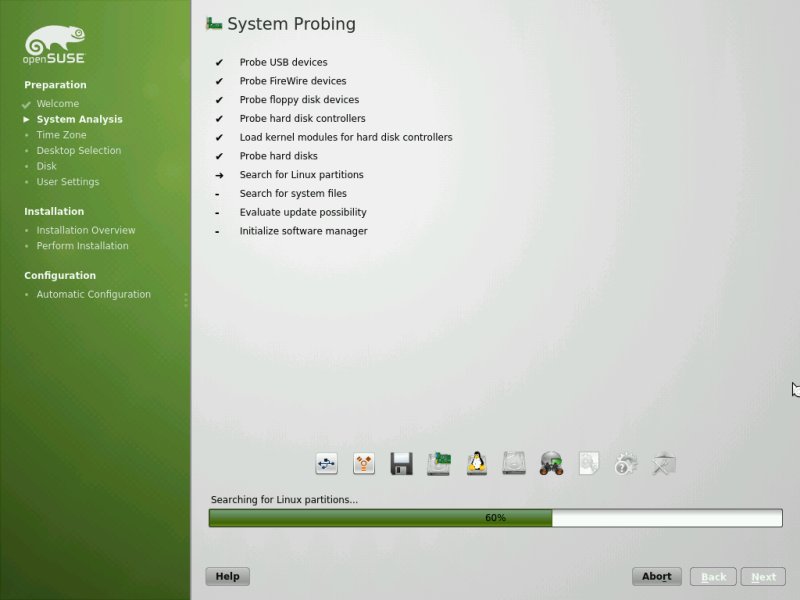
Task: Select the Disk sidebar step
Action: click(x=46, y=166)
